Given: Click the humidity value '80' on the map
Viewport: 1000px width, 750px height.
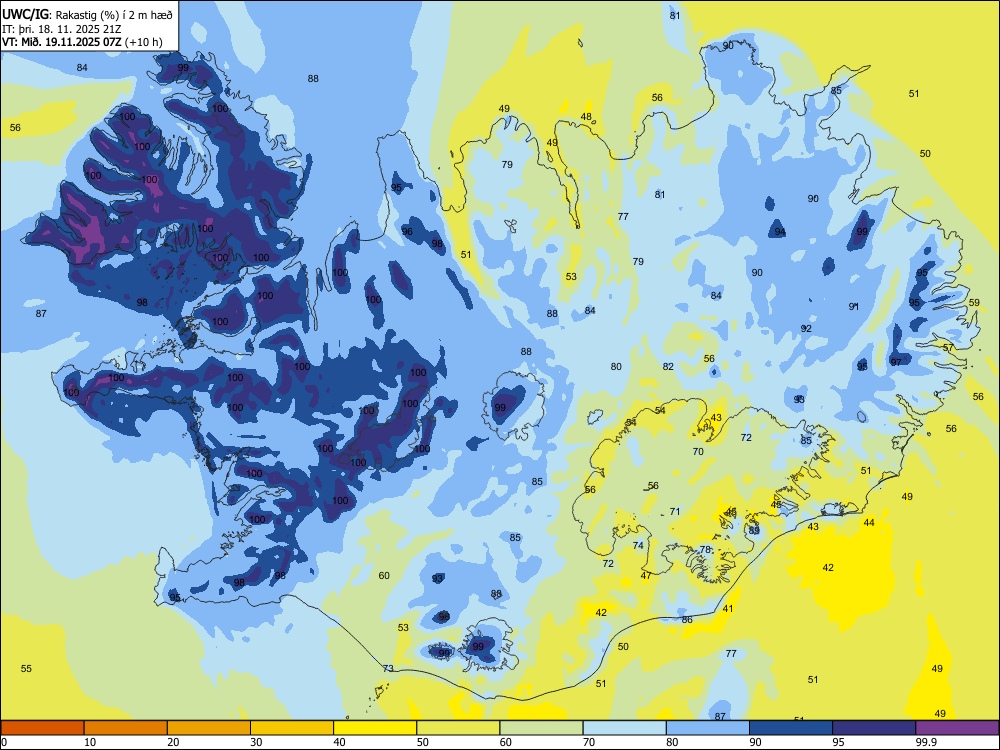Looking at the screenshot, I should pyautogui.click(x=616, y=367).
